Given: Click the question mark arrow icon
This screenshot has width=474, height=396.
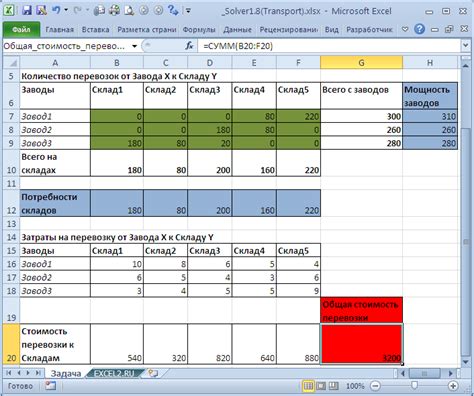Looking at the screenshot, I should pos(173,11).
